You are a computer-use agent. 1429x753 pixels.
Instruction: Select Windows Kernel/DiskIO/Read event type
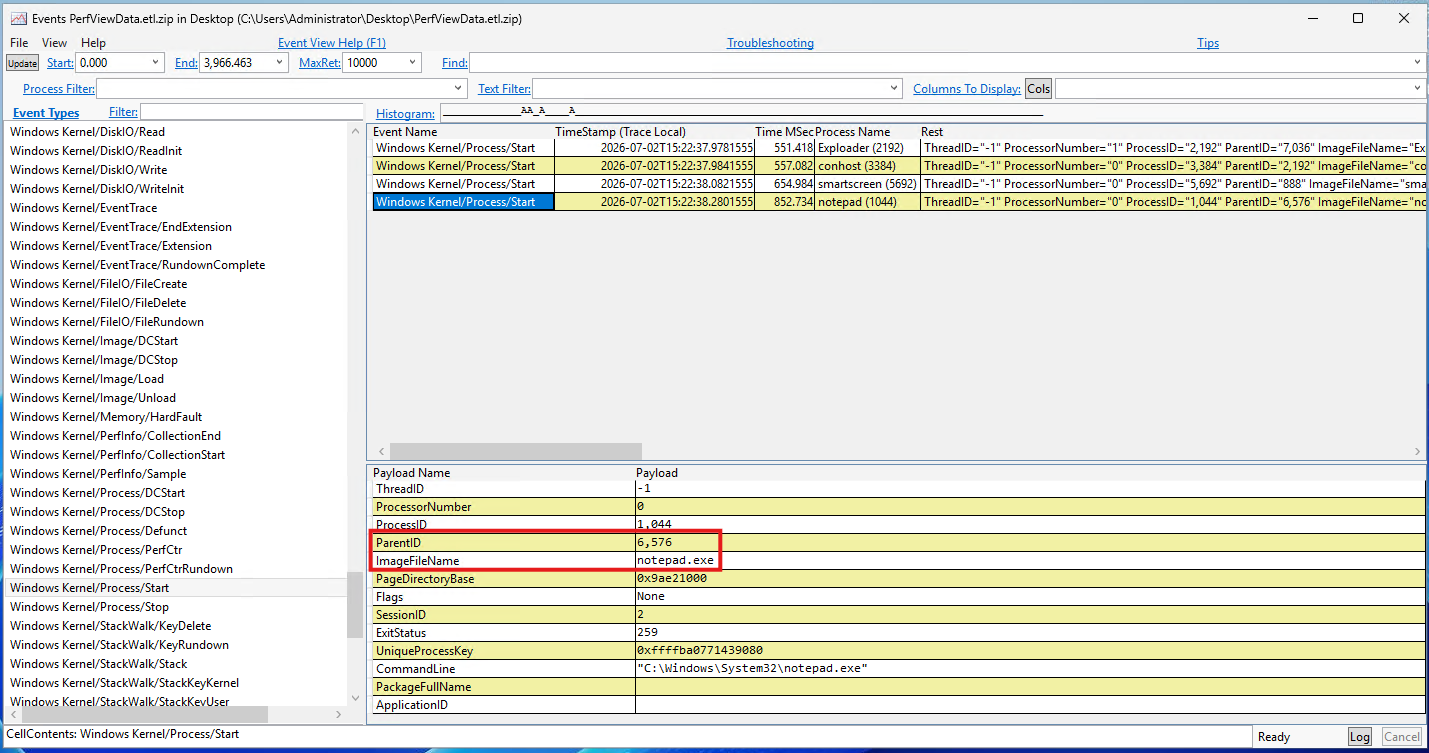pos(87,132)
